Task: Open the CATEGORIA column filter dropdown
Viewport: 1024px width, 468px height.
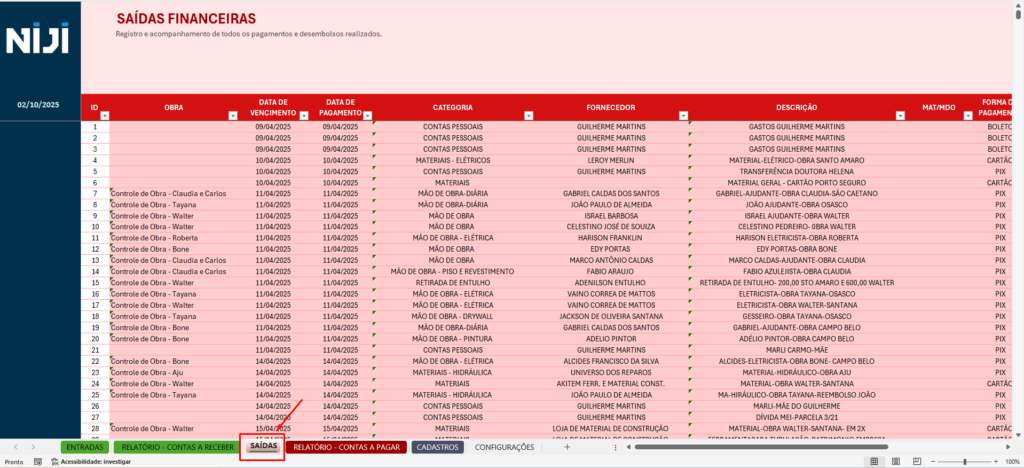Action: (526, 115)
